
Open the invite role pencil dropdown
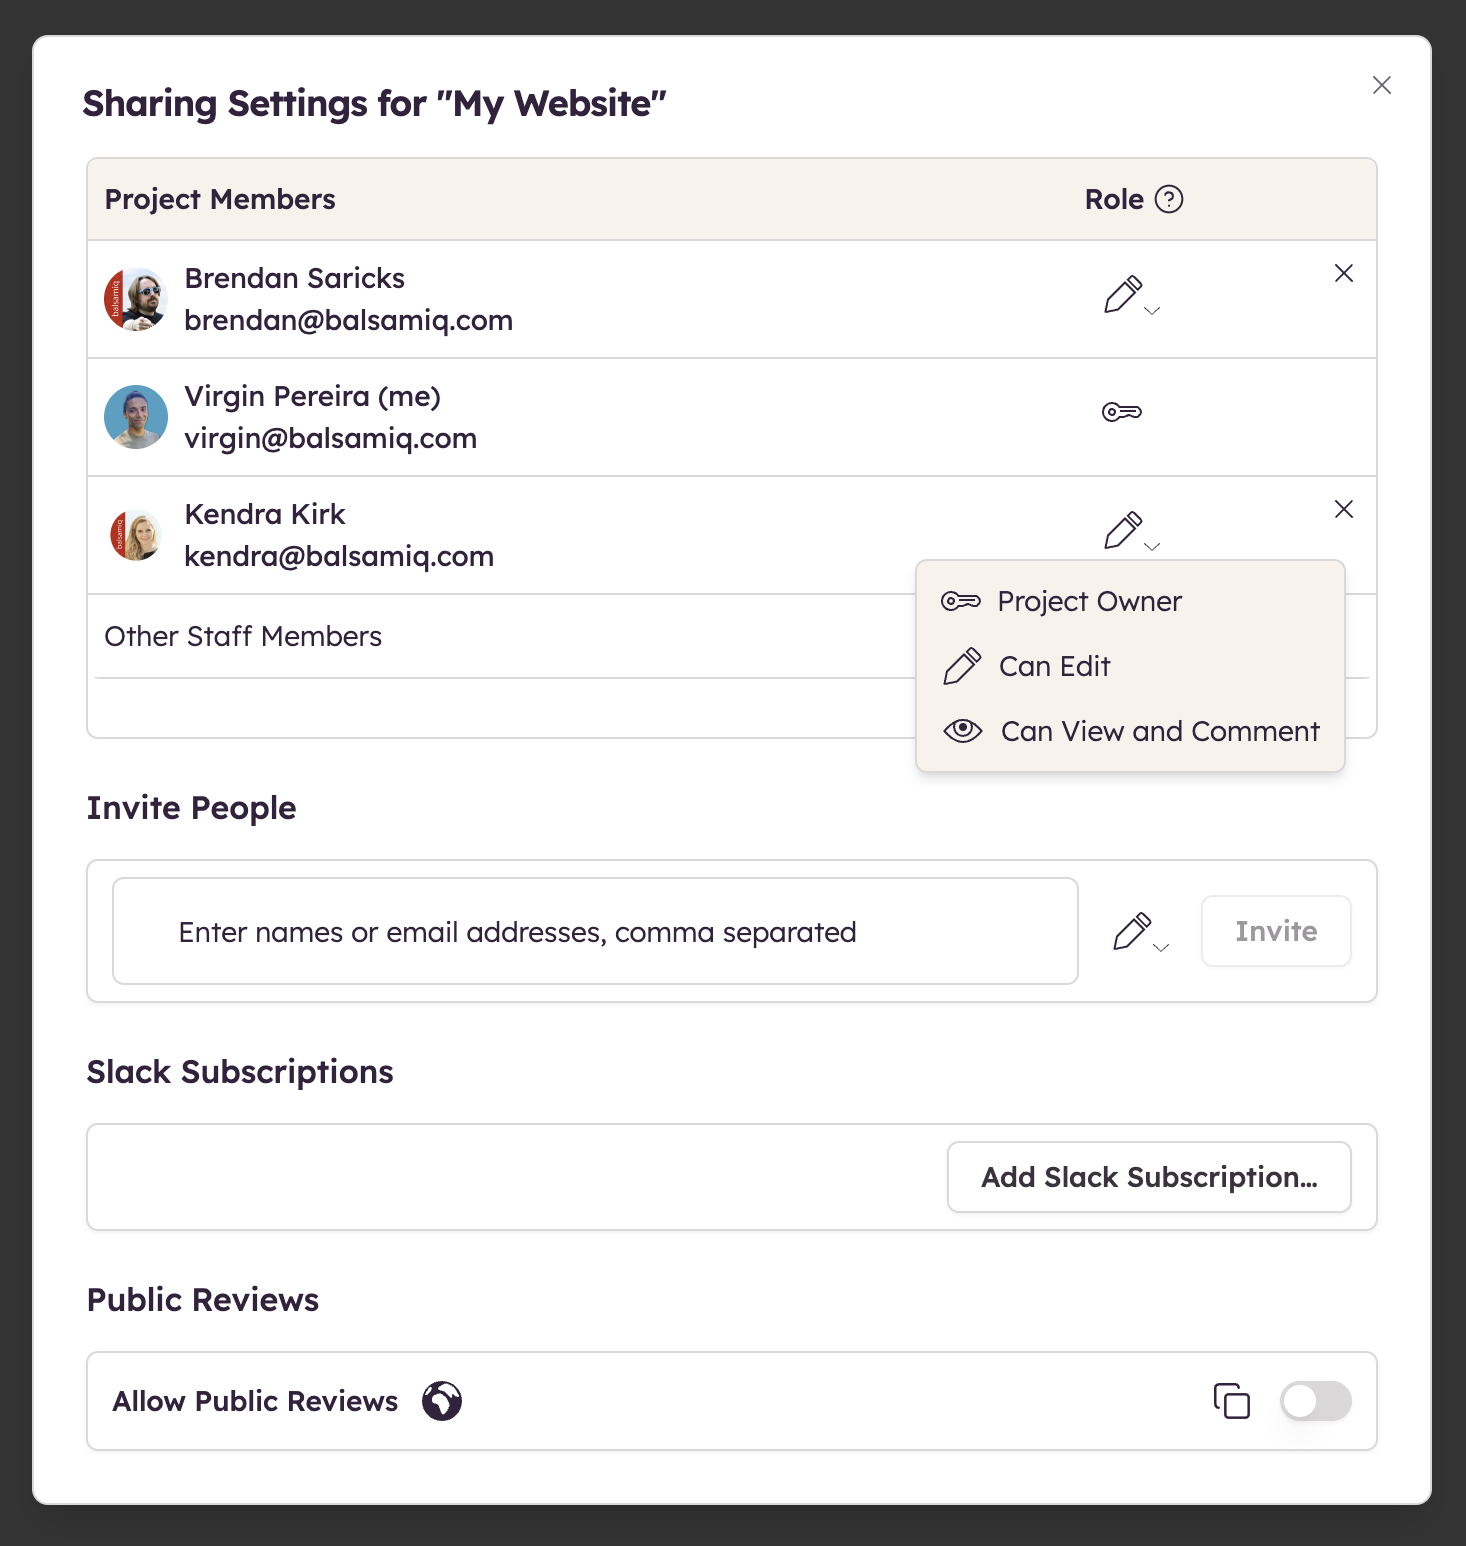click(1140, 933)
